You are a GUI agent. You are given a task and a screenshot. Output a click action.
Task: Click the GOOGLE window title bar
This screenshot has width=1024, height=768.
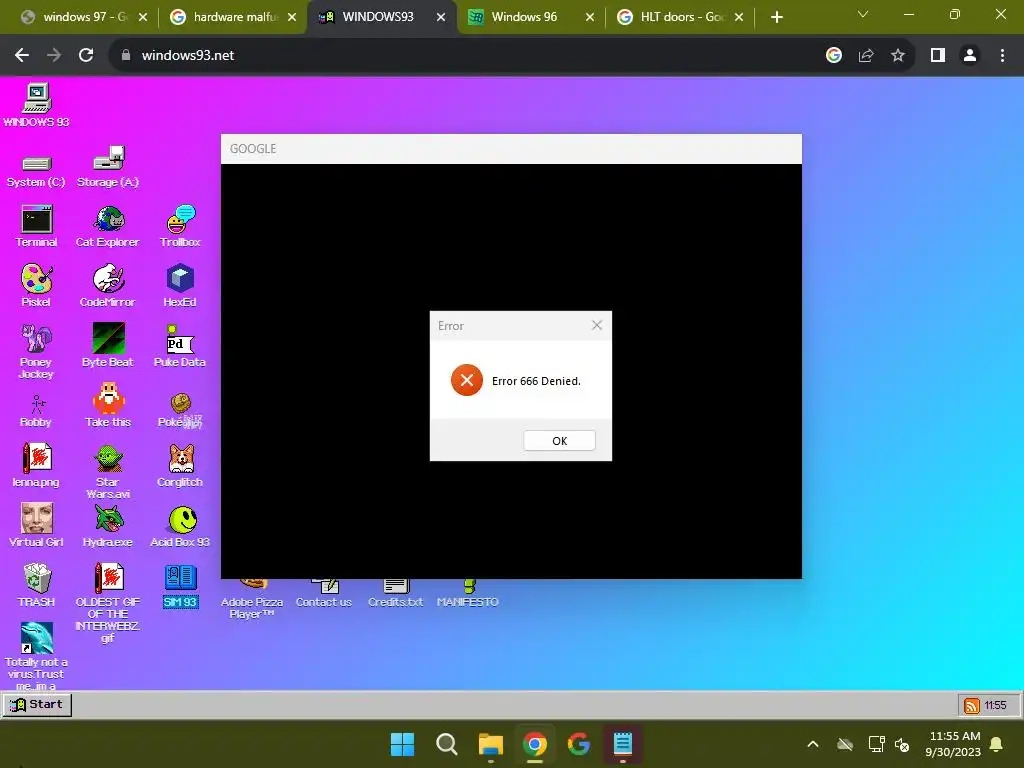click(511, 149)
